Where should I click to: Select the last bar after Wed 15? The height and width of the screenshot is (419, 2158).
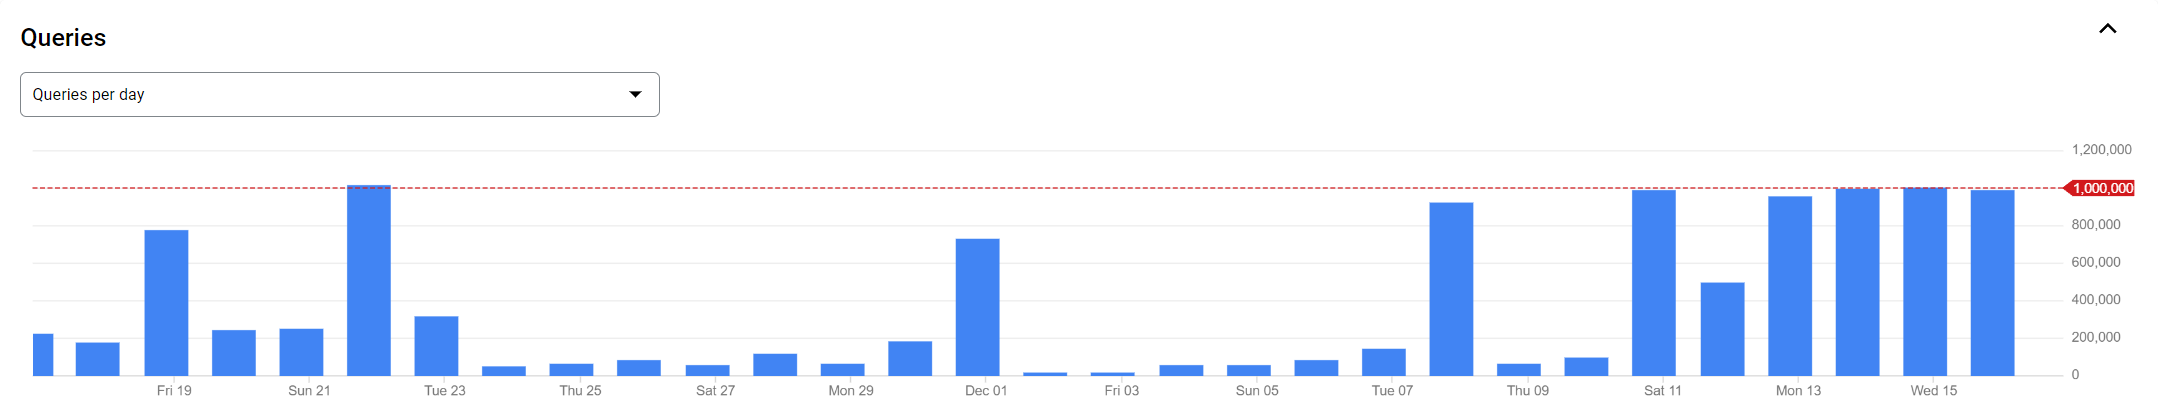1993,283
